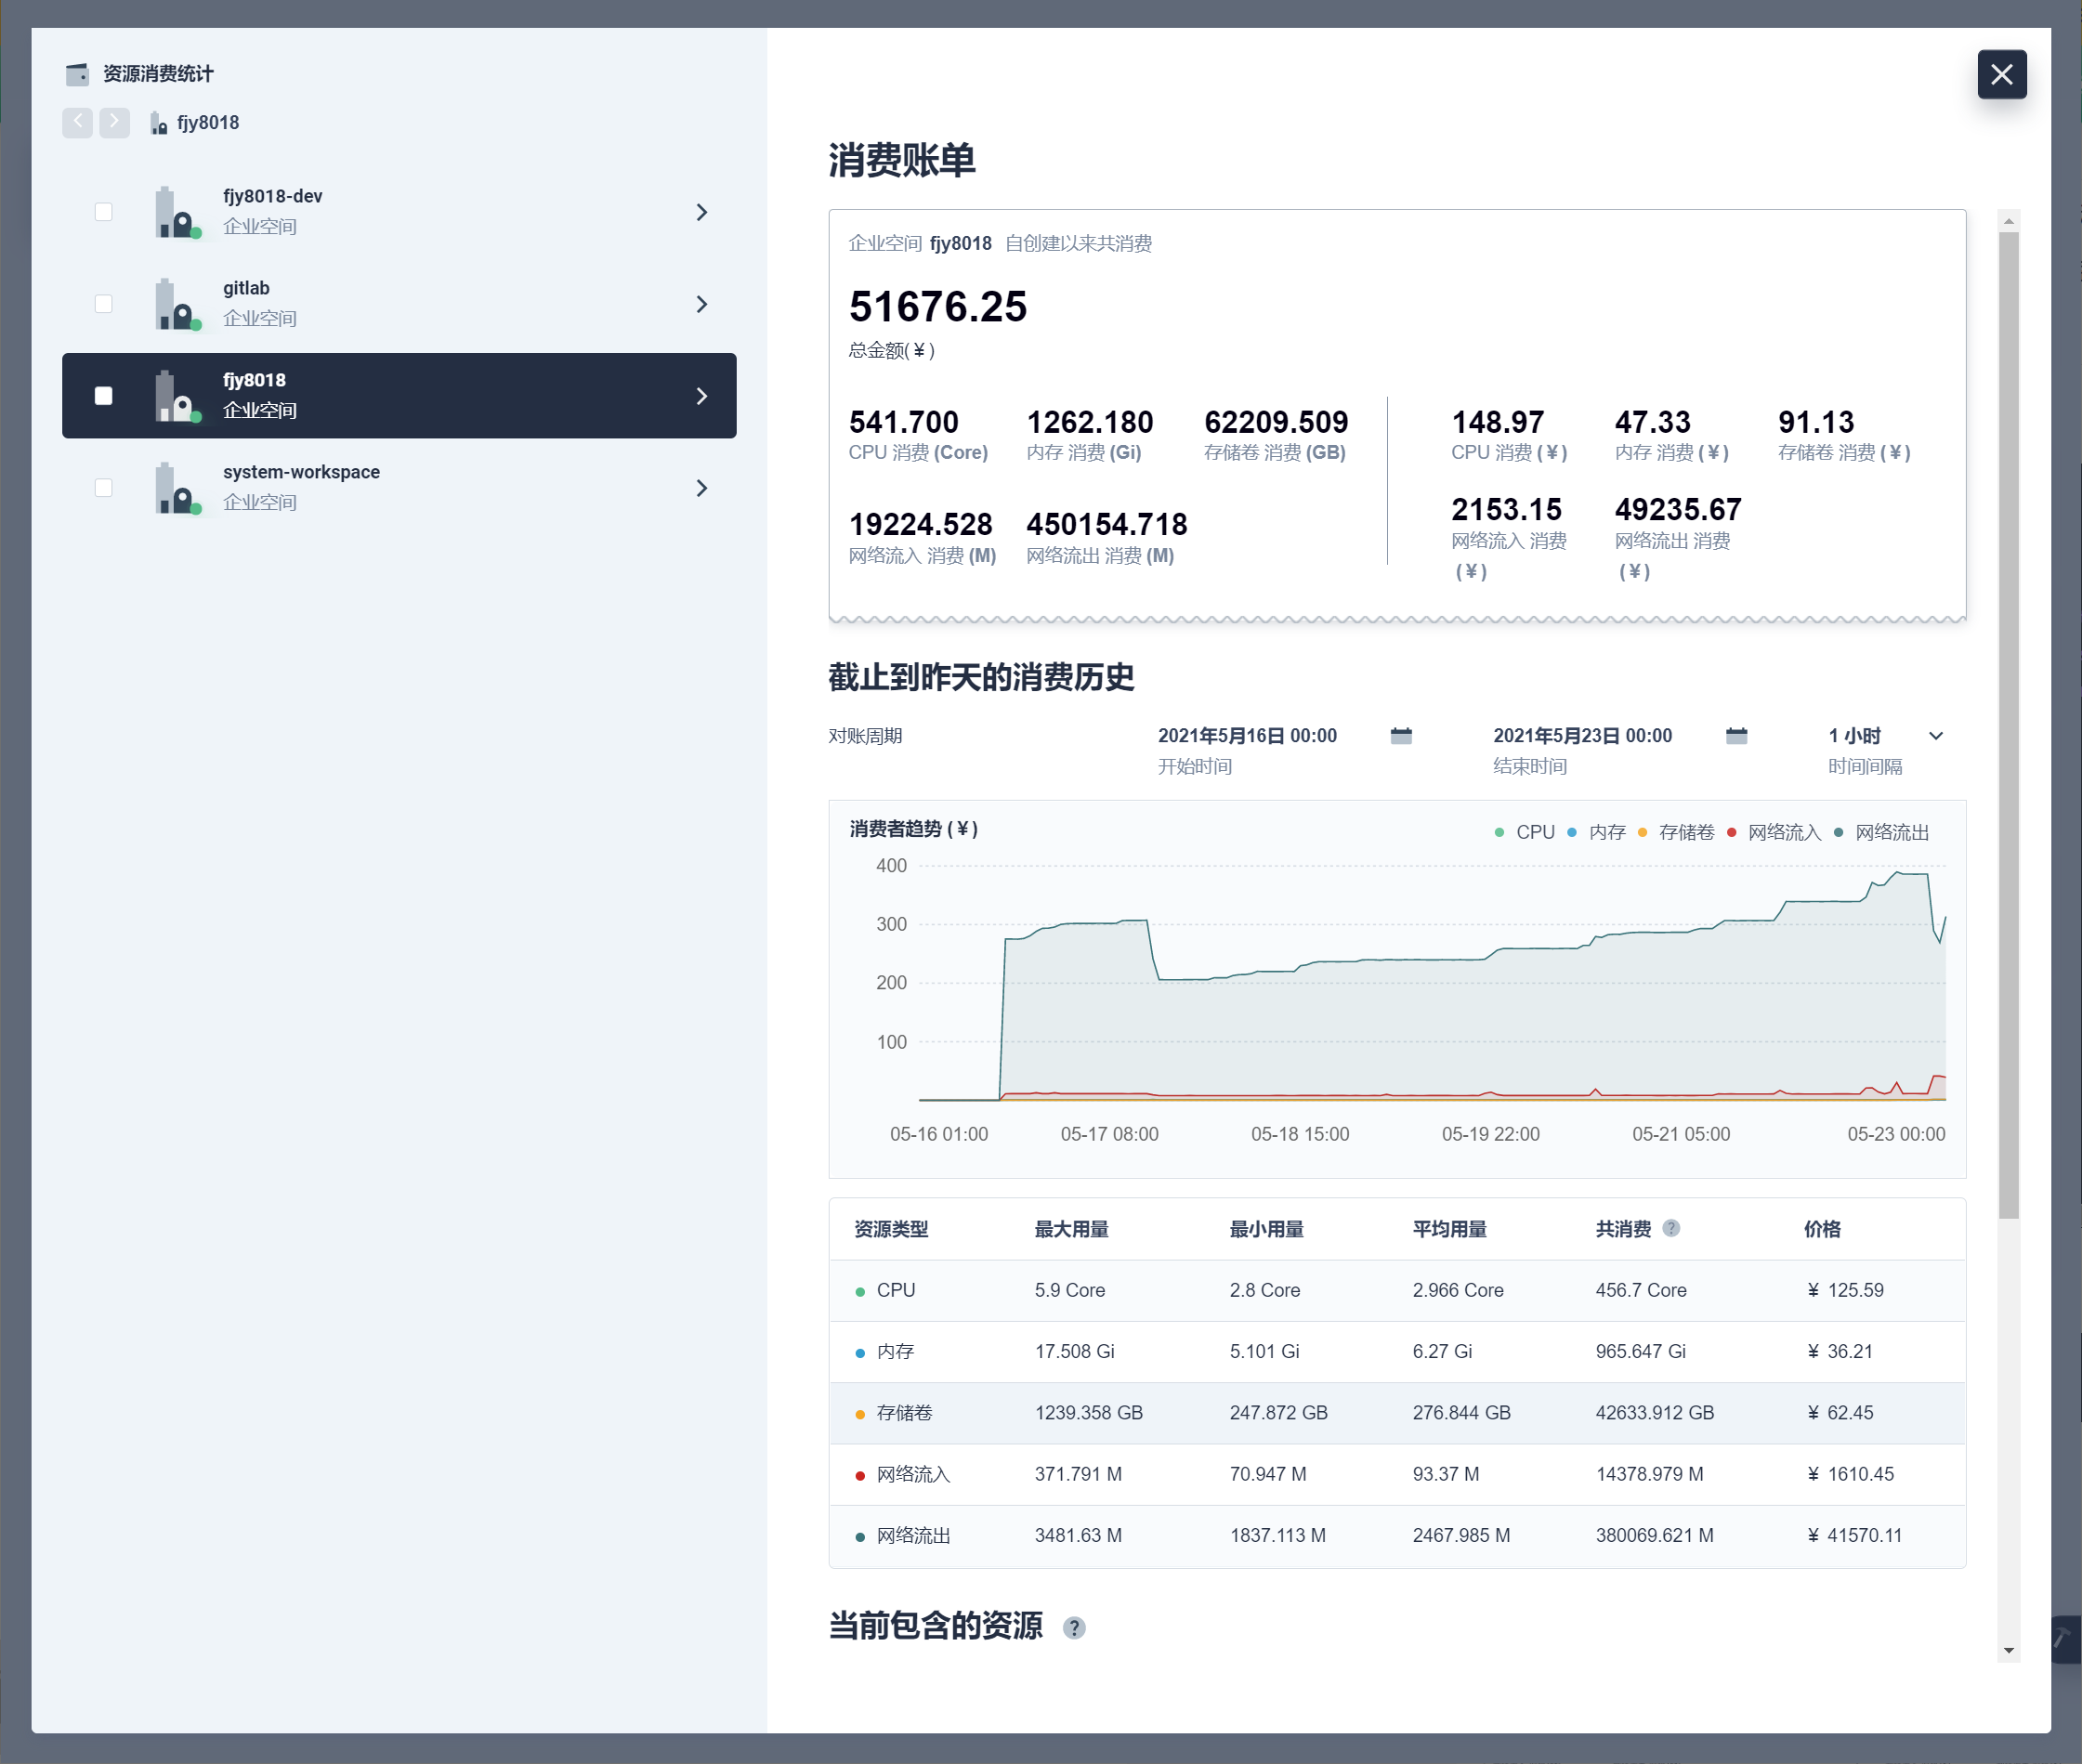Click the scrollbar down arrow
Viewport: 2082px width, 1764px height.
coord(2008,1651)
